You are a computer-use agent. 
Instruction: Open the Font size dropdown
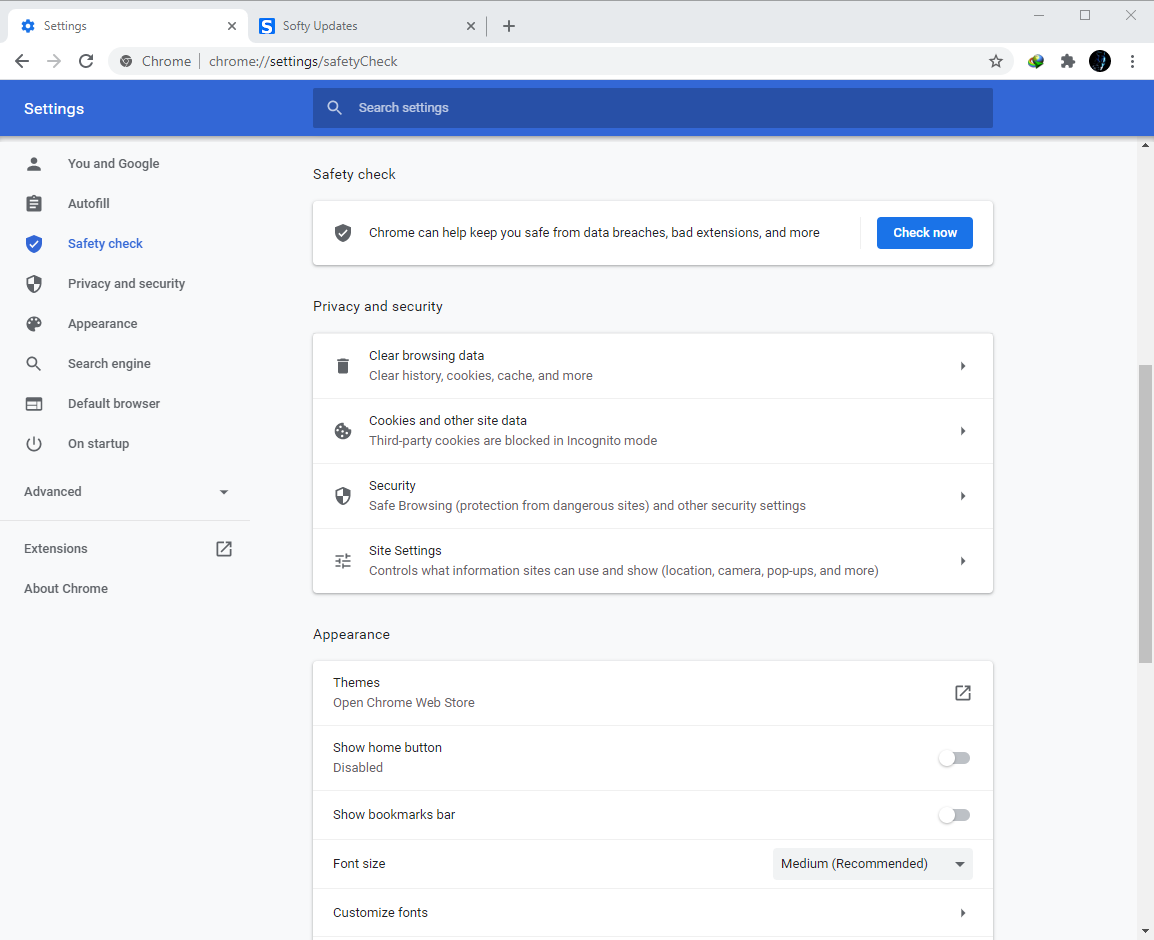coord(872,864)
